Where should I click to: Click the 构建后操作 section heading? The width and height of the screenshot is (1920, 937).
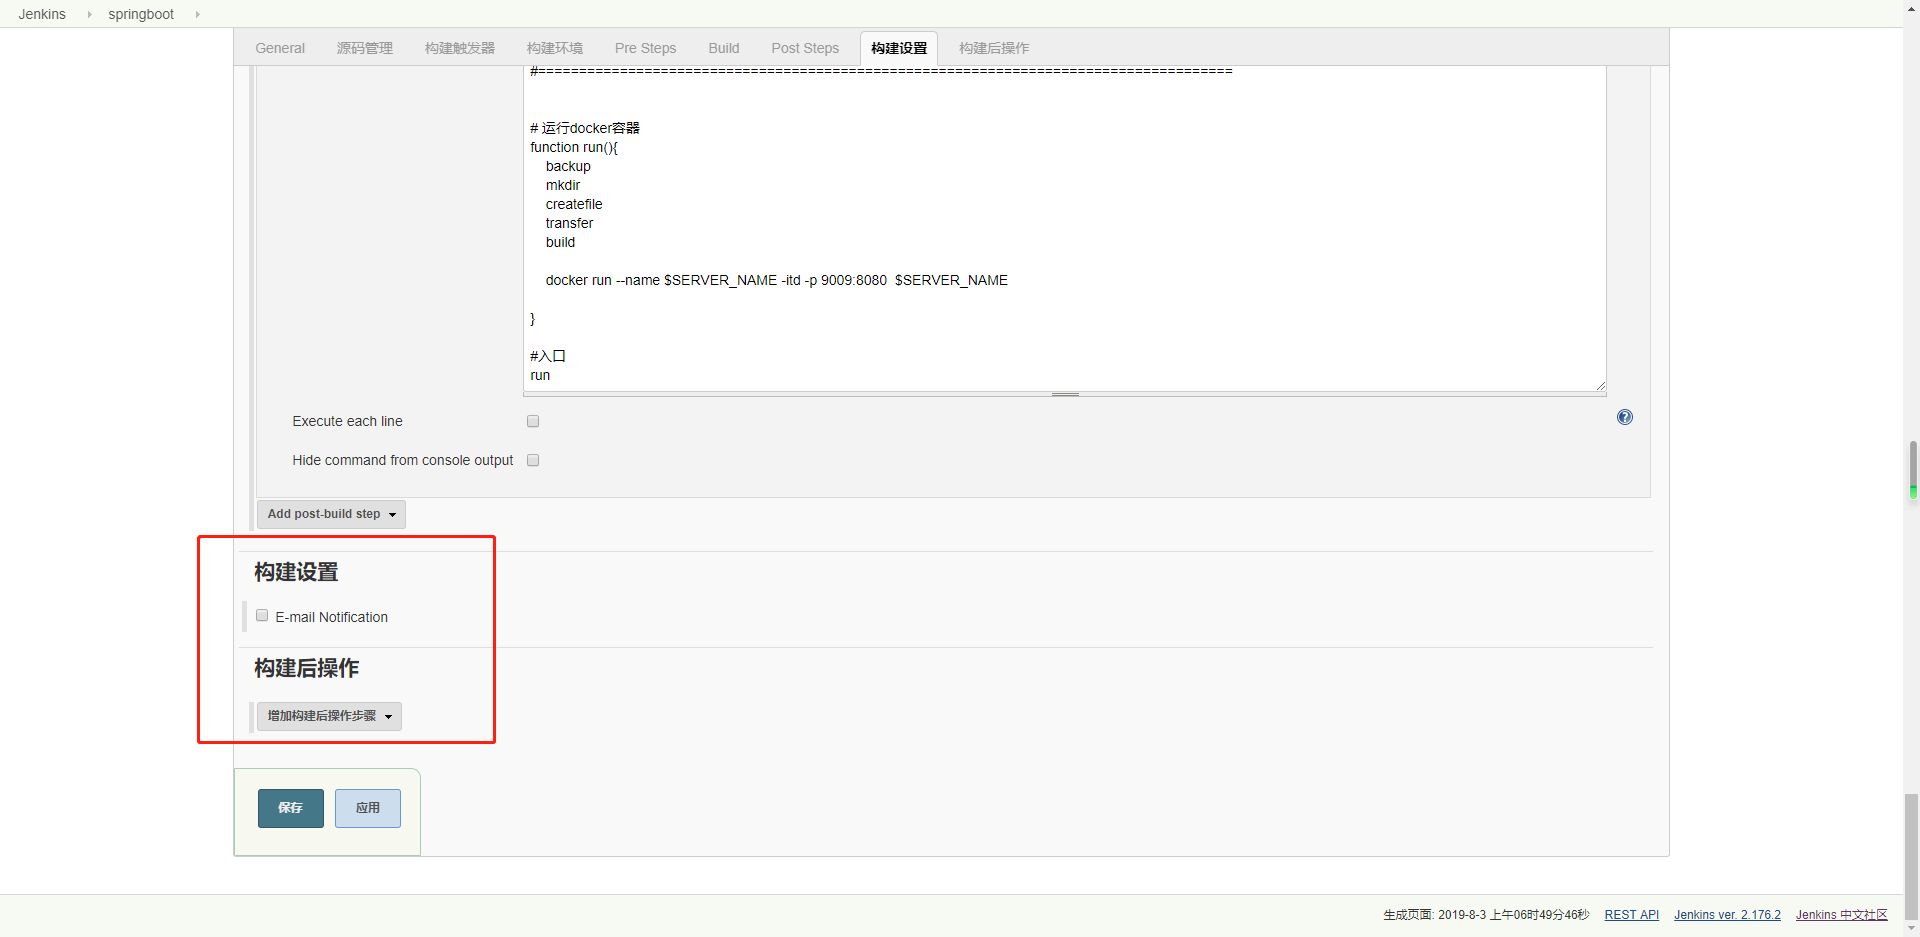click(x=306, y=668)
